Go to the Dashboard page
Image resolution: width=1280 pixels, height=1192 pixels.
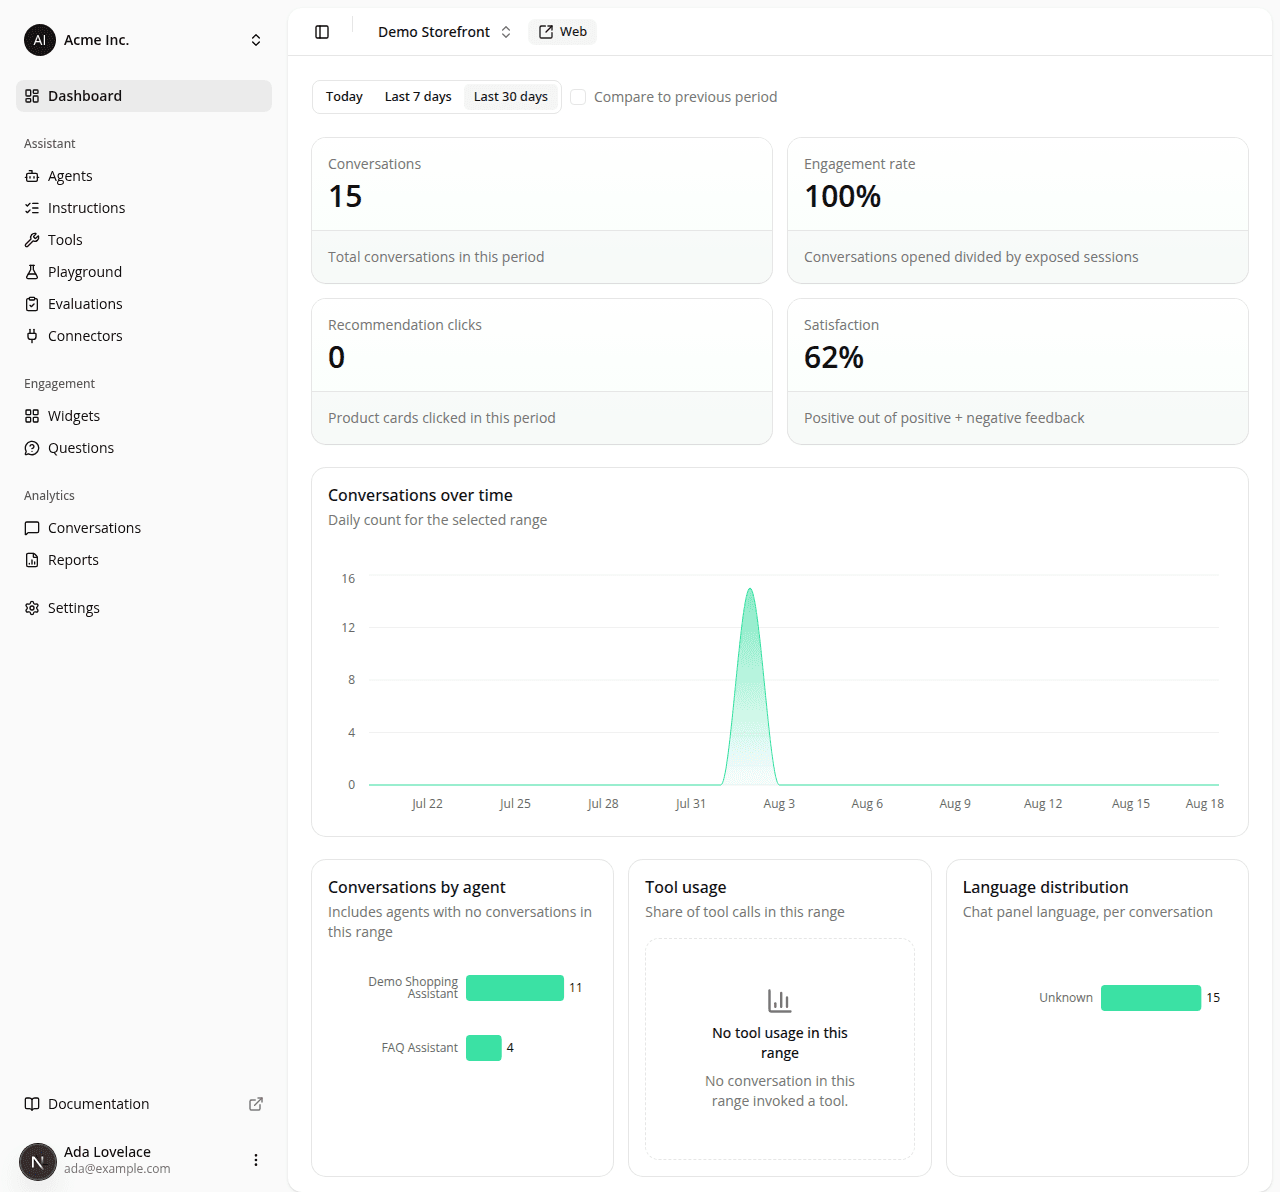click(144, 96)
